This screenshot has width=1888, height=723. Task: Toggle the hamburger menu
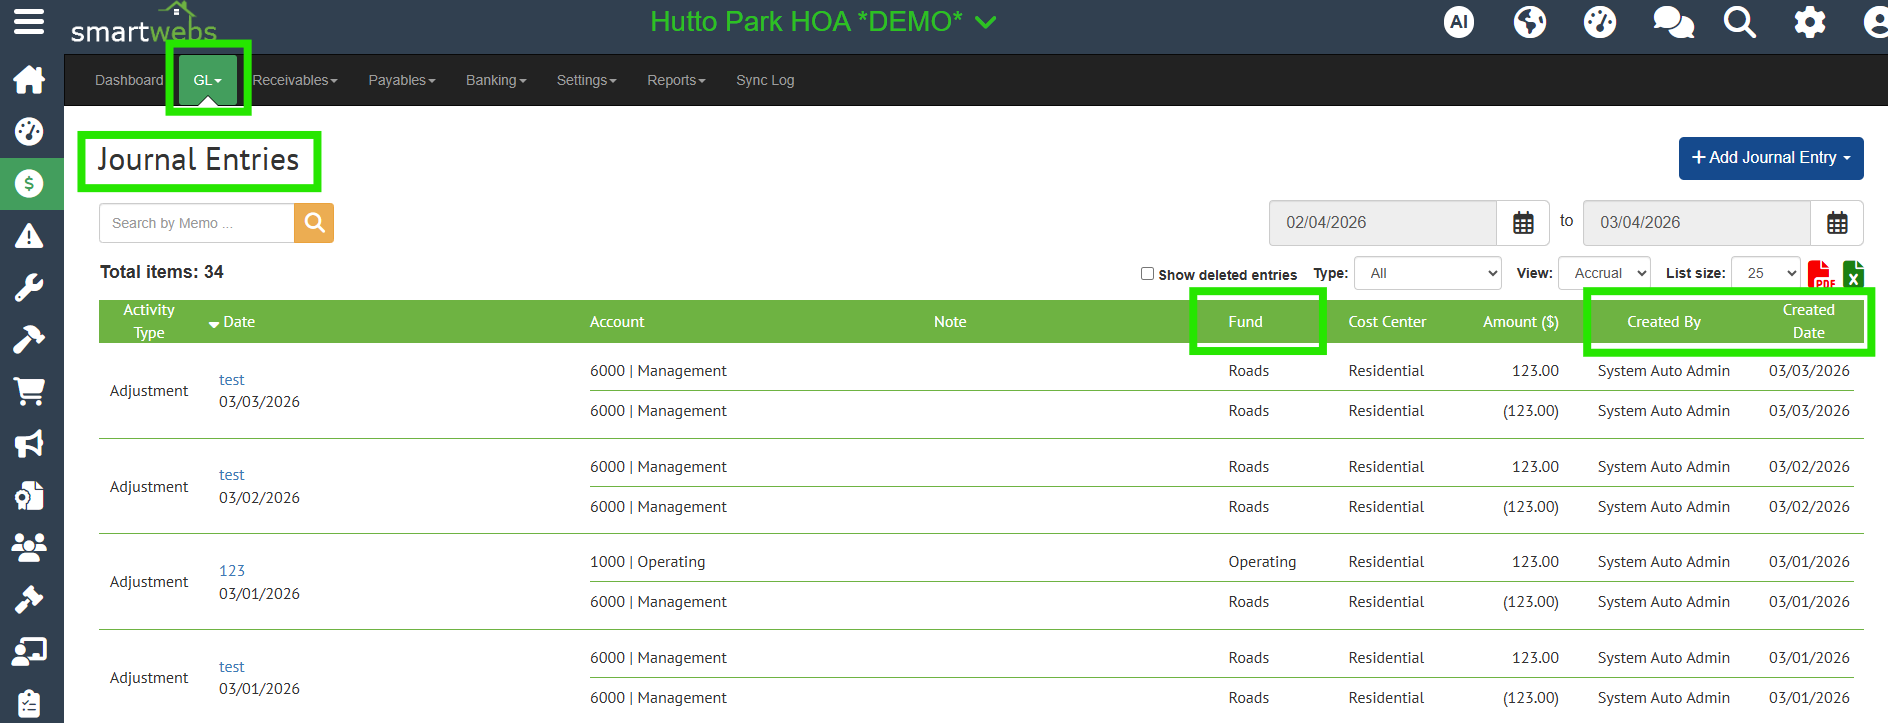[x=29, y=21]
